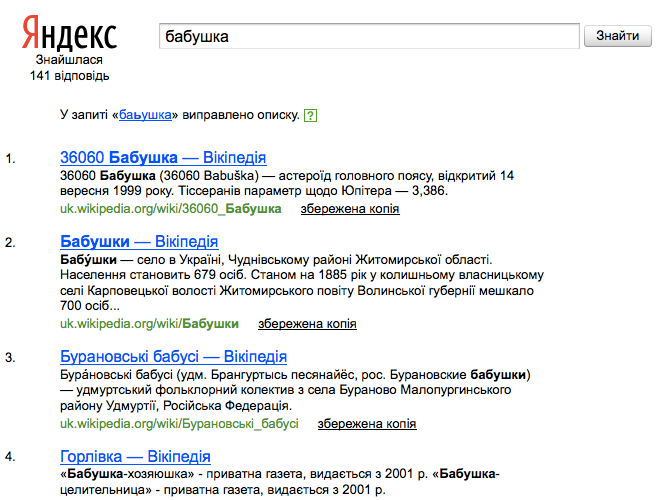This screenshot has width=660, height=500.
Task: Click the Yandex logo
Action: click(x=69, y=36)
